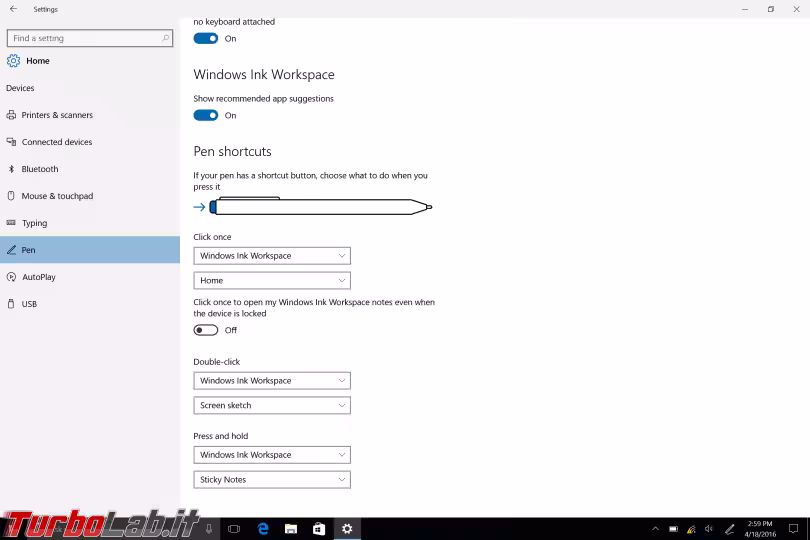This screenshot has width=810, height=540.
Task: Click the Typing keyboard icon
Action: point(11,223)
